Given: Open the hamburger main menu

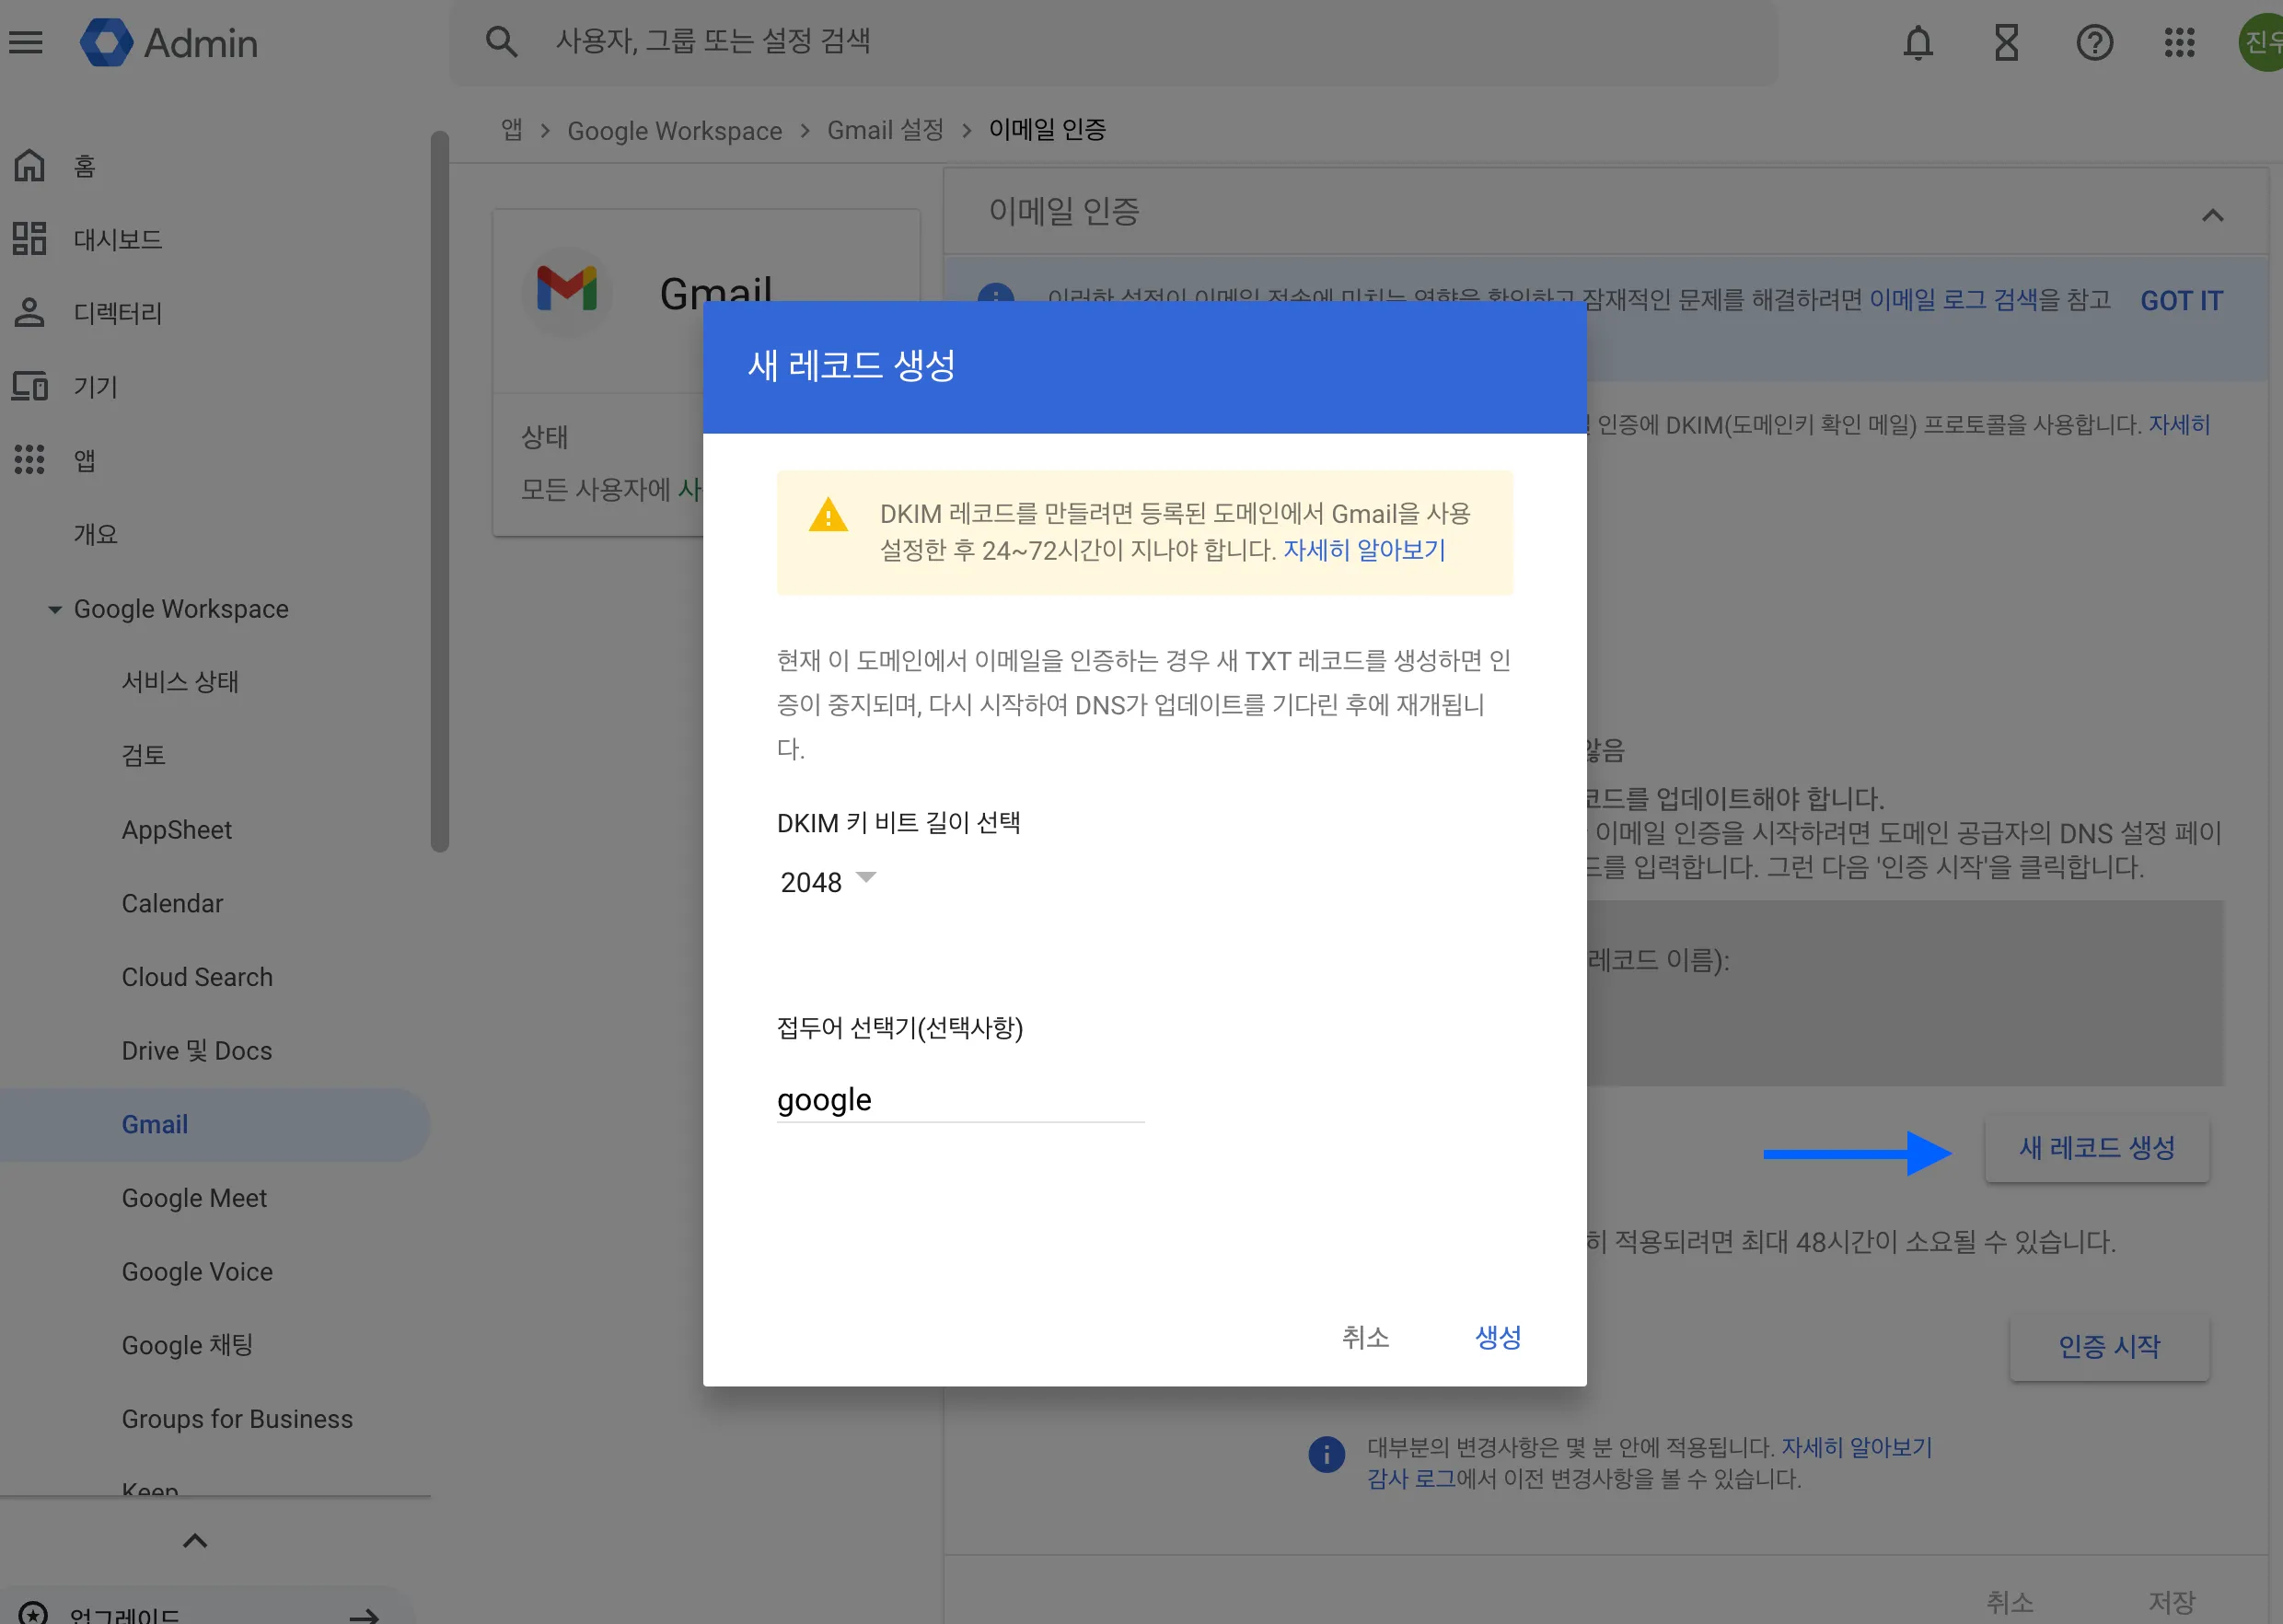Looking at the screenshot, I should 26,42.
